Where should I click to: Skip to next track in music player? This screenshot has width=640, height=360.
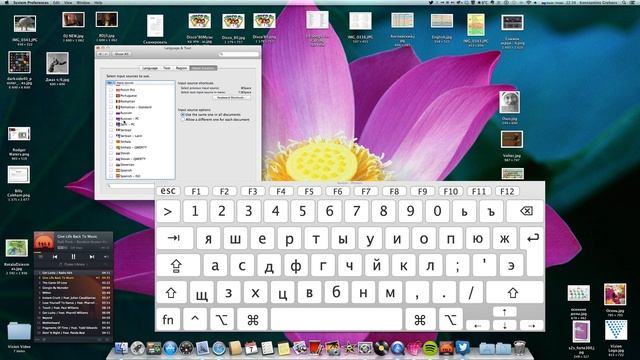(x=92, y=257)
